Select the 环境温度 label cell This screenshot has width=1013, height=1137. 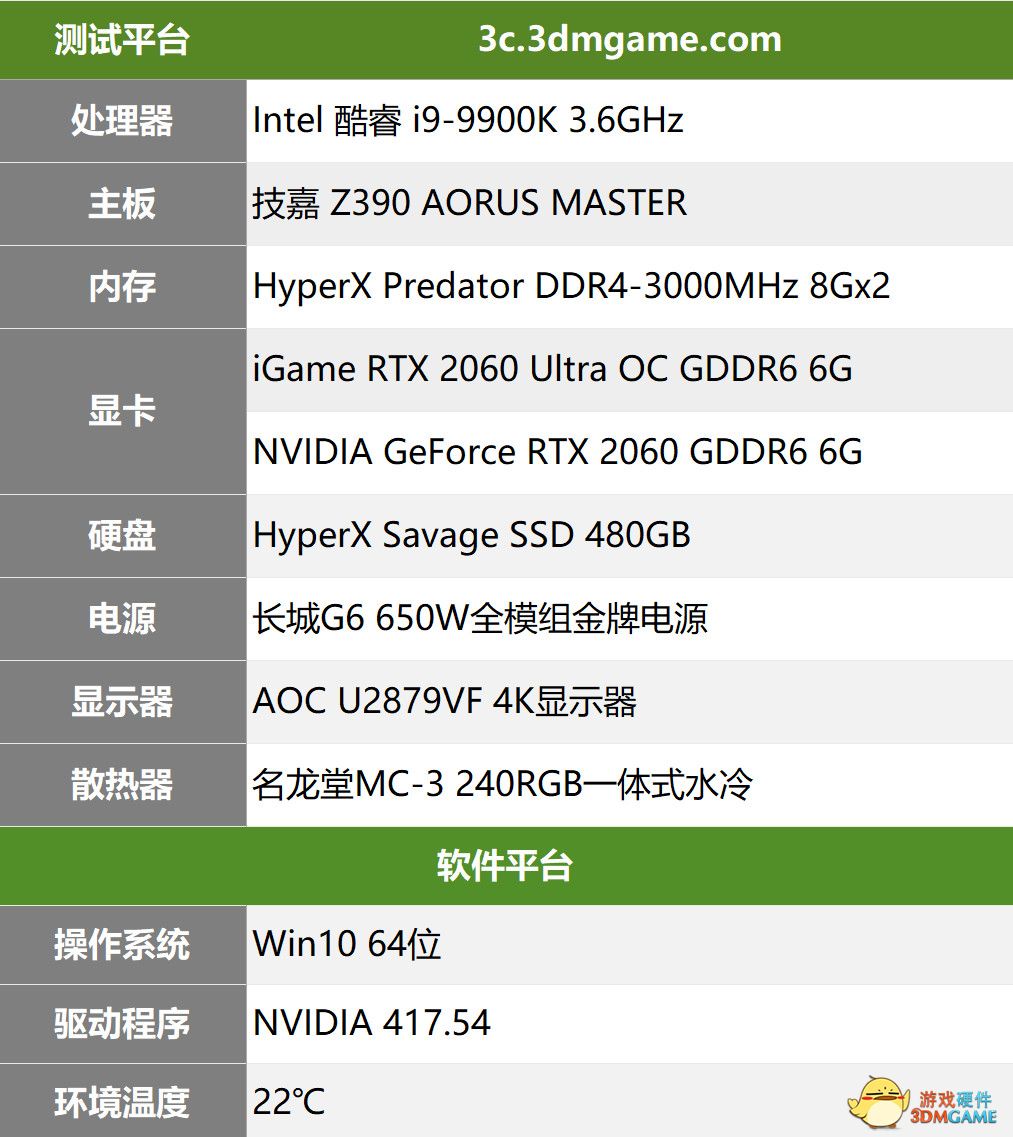[x=123, y=1101]
